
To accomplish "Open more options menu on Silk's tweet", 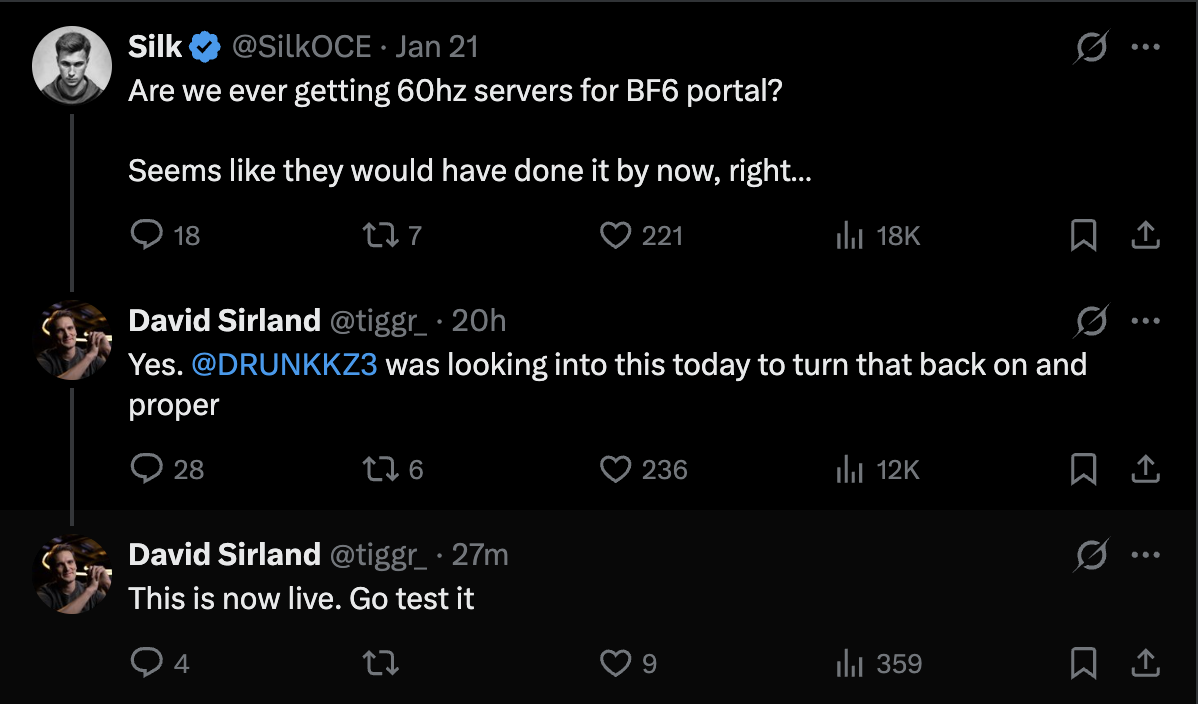I will [x=1145, y=47].
